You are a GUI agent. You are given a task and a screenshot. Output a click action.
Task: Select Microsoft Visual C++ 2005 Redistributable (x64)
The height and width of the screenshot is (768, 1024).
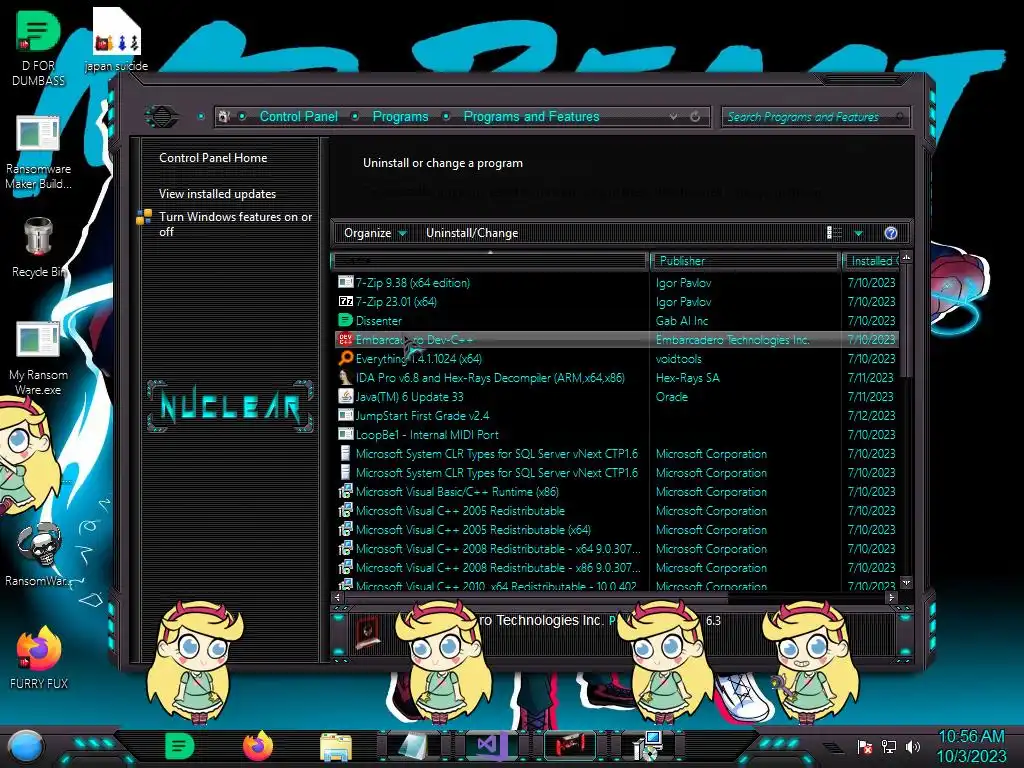coord(615,529)
